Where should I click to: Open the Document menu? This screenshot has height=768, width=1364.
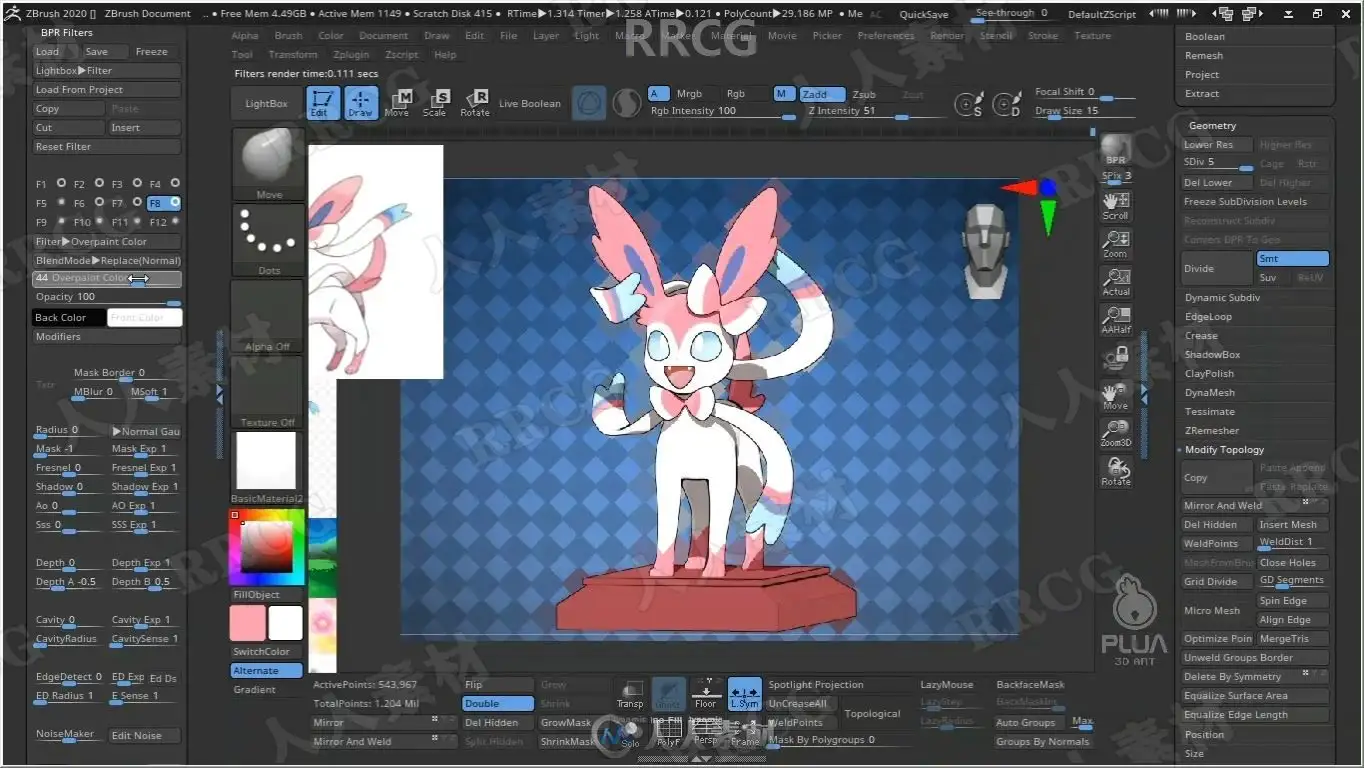tap(384, 36)
